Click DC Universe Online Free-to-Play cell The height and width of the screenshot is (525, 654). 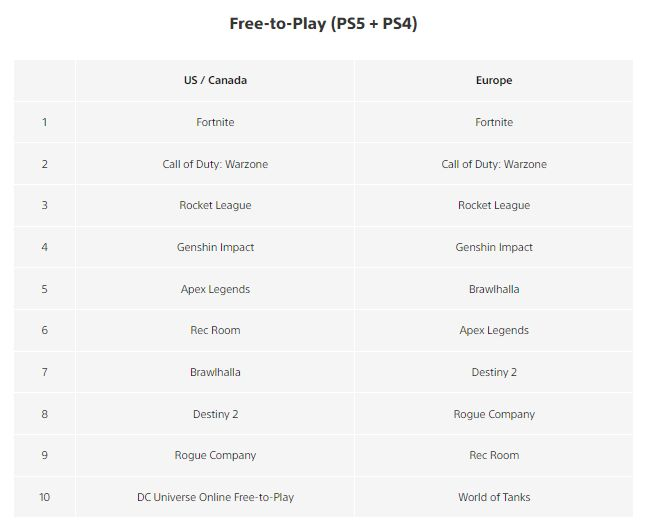[215, 497]
